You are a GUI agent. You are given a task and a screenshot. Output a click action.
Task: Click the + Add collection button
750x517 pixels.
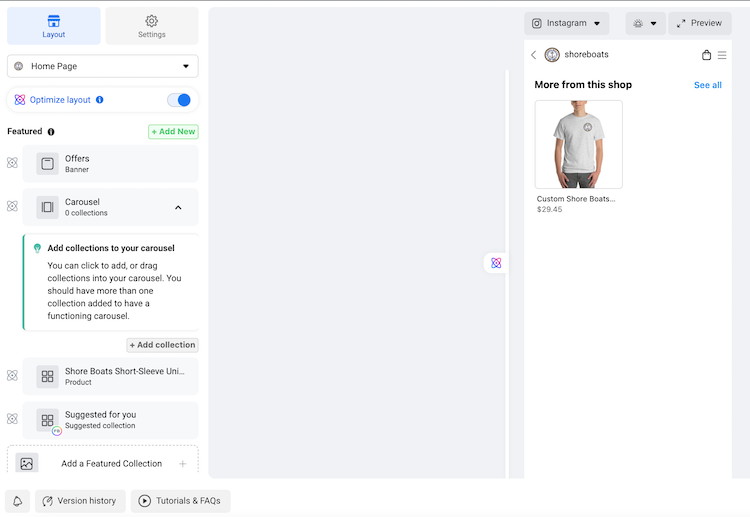[x=162, y=345]
